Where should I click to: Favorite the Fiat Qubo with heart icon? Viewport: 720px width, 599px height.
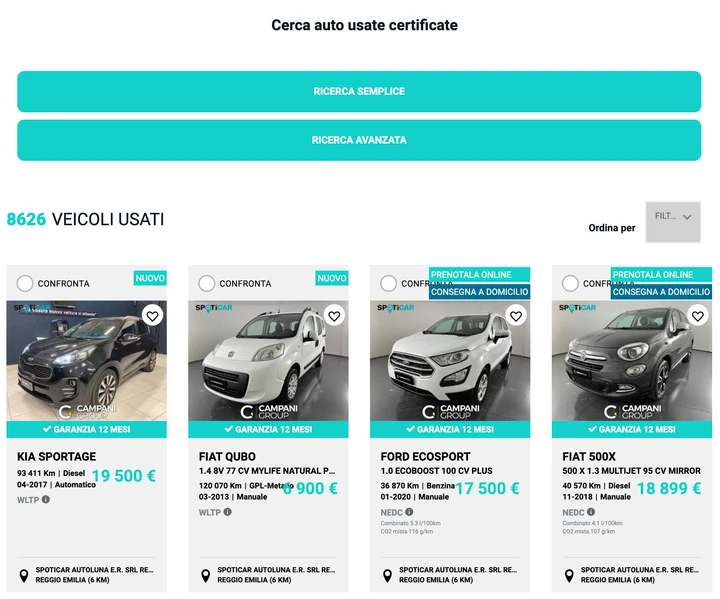point(334,316)
